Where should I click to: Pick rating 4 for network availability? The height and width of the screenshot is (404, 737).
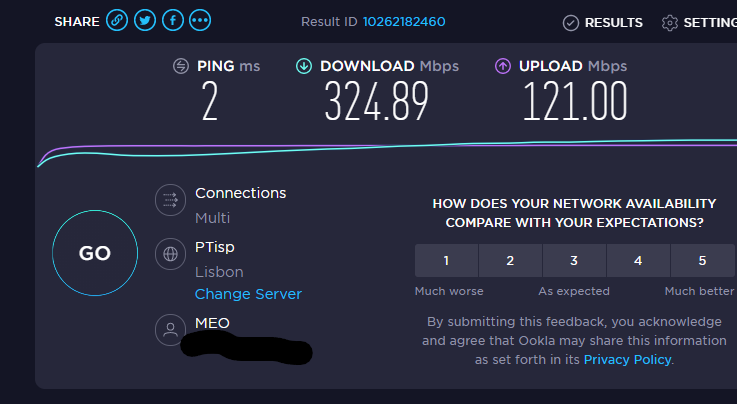[638, 261]
